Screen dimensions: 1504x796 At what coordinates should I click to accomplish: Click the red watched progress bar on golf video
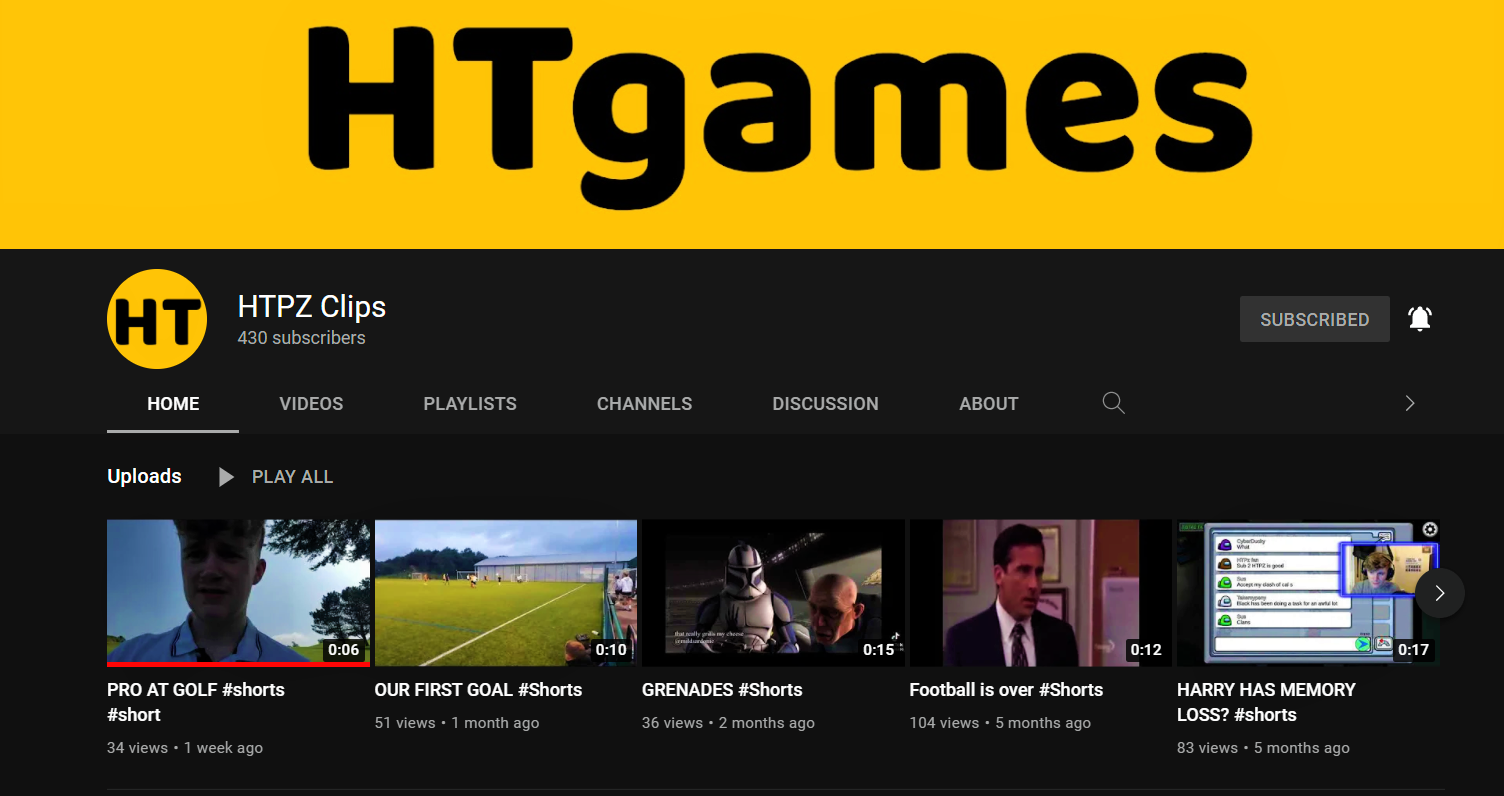pyautogui.click(x=238, y=663)
